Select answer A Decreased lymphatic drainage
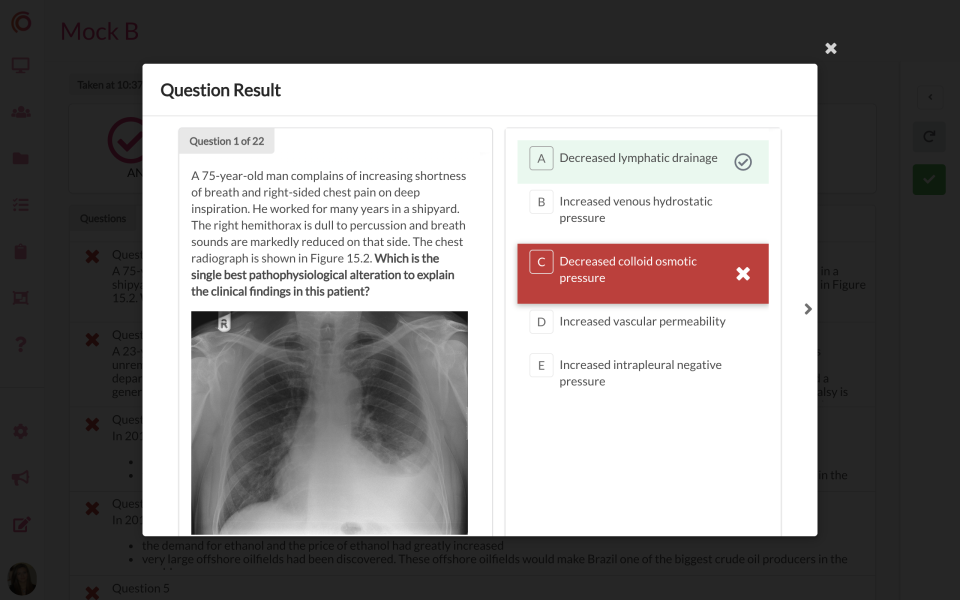 tap(643, 162)
